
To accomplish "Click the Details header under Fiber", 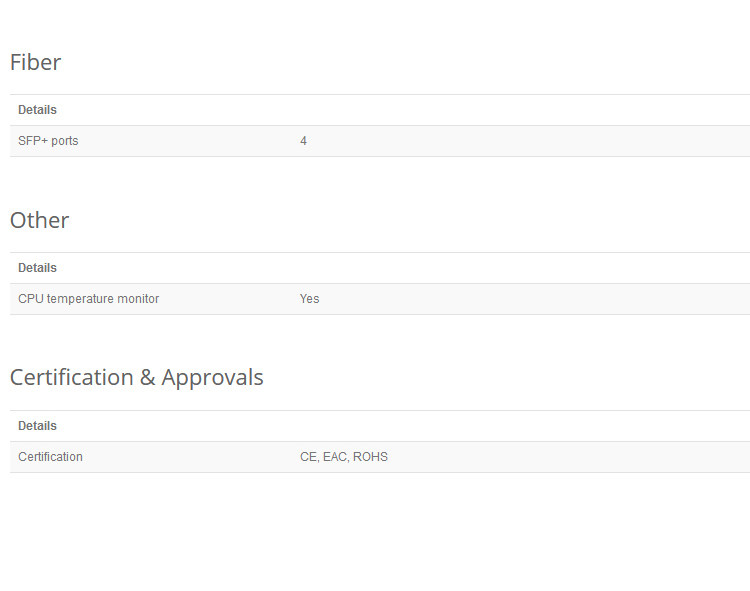I will (x=37, y=110).
